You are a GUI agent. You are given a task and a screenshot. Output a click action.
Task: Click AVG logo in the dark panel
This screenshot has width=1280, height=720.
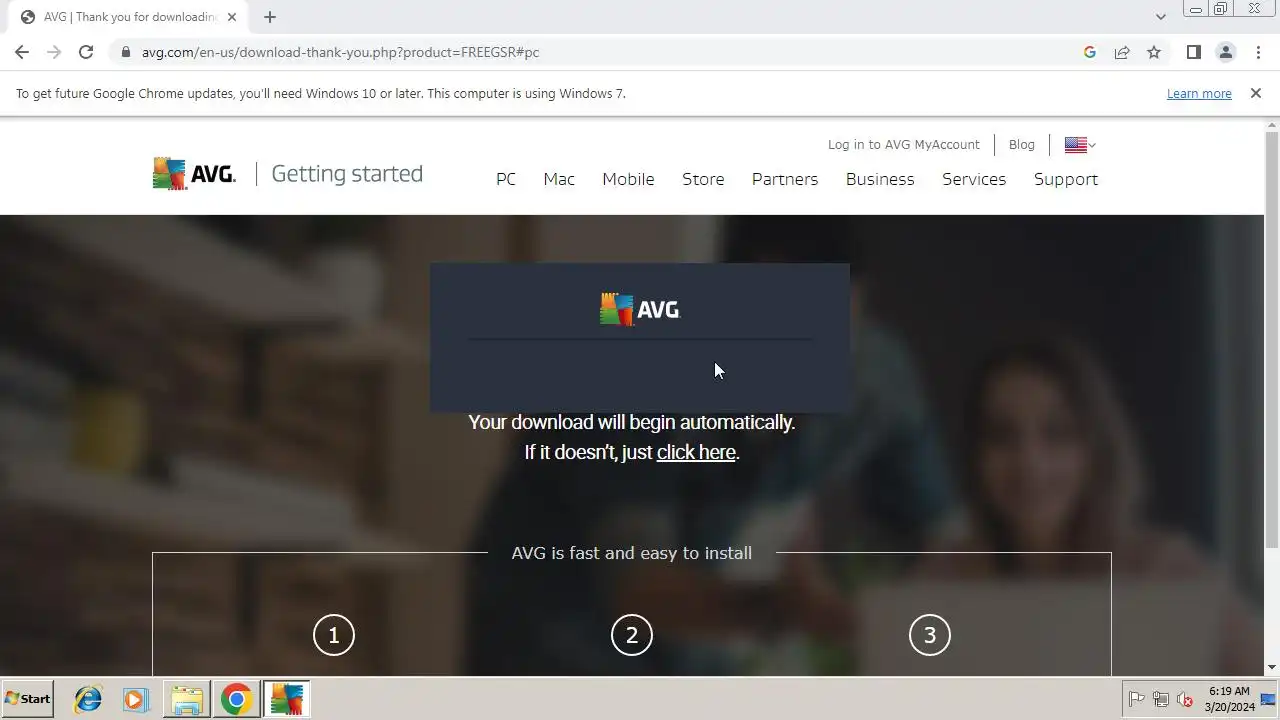tap(640, 310)
